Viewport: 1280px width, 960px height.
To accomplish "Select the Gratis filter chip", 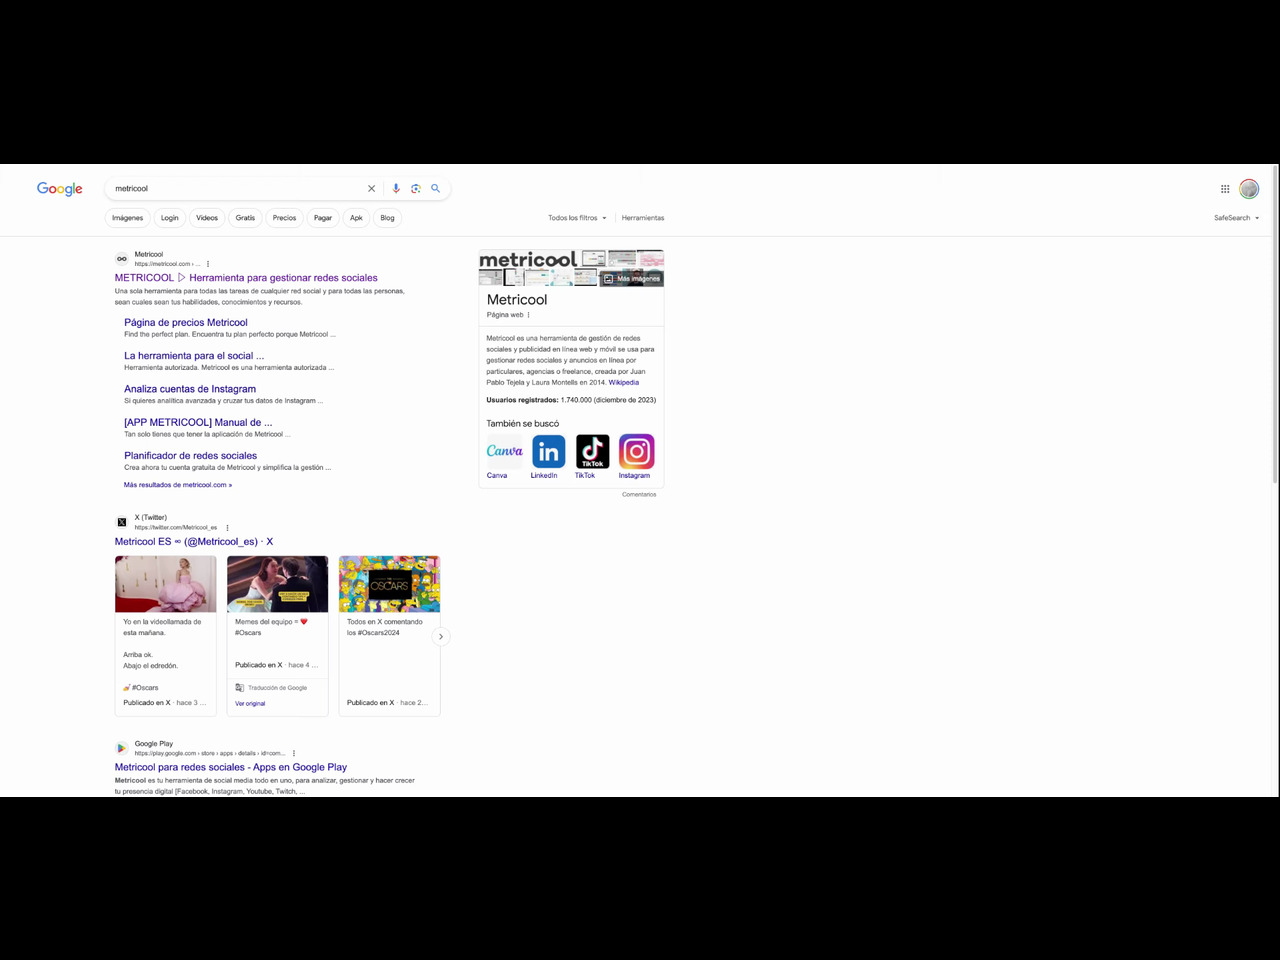I will tap(245, 218).
